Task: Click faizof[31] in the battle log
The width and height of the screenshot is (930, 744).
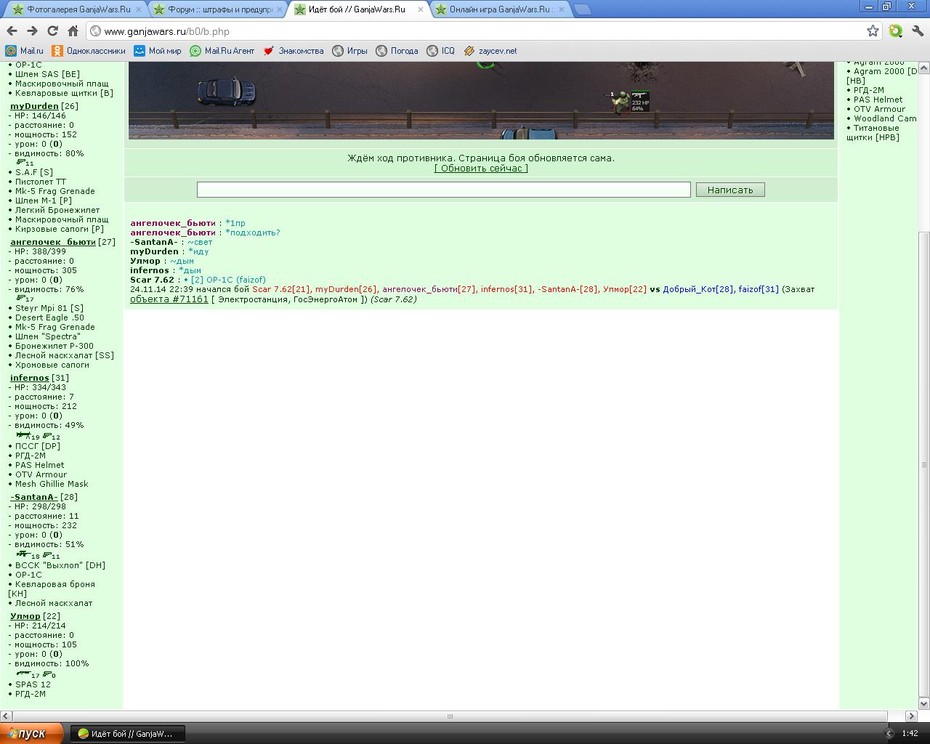Action: click(x=758, y=290)
